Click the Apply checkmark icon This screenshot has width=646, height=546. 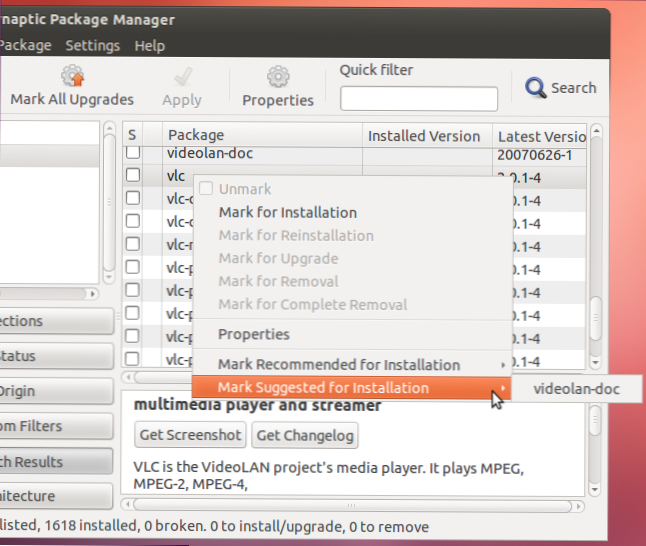pos(182,77)
